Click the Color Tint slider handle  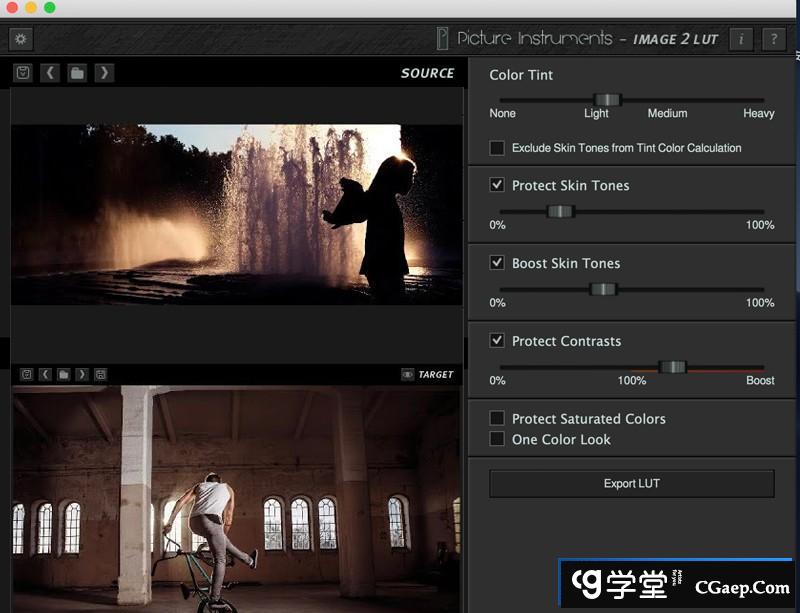[x=607, y=100]
